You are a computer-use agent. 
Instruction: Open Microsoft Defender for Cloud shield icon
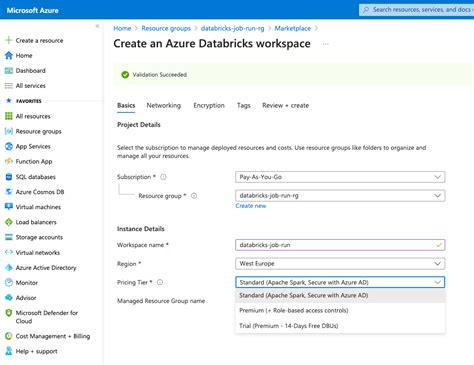(9, 313)
